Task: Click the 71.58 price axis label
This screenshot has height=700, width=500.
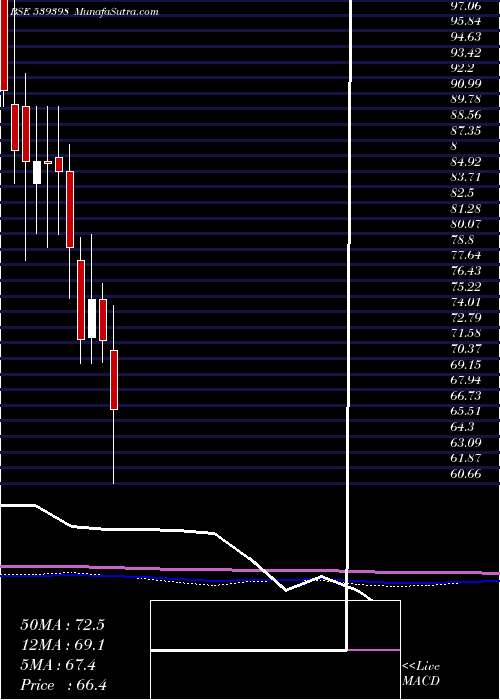Action: tap(466, 333)
